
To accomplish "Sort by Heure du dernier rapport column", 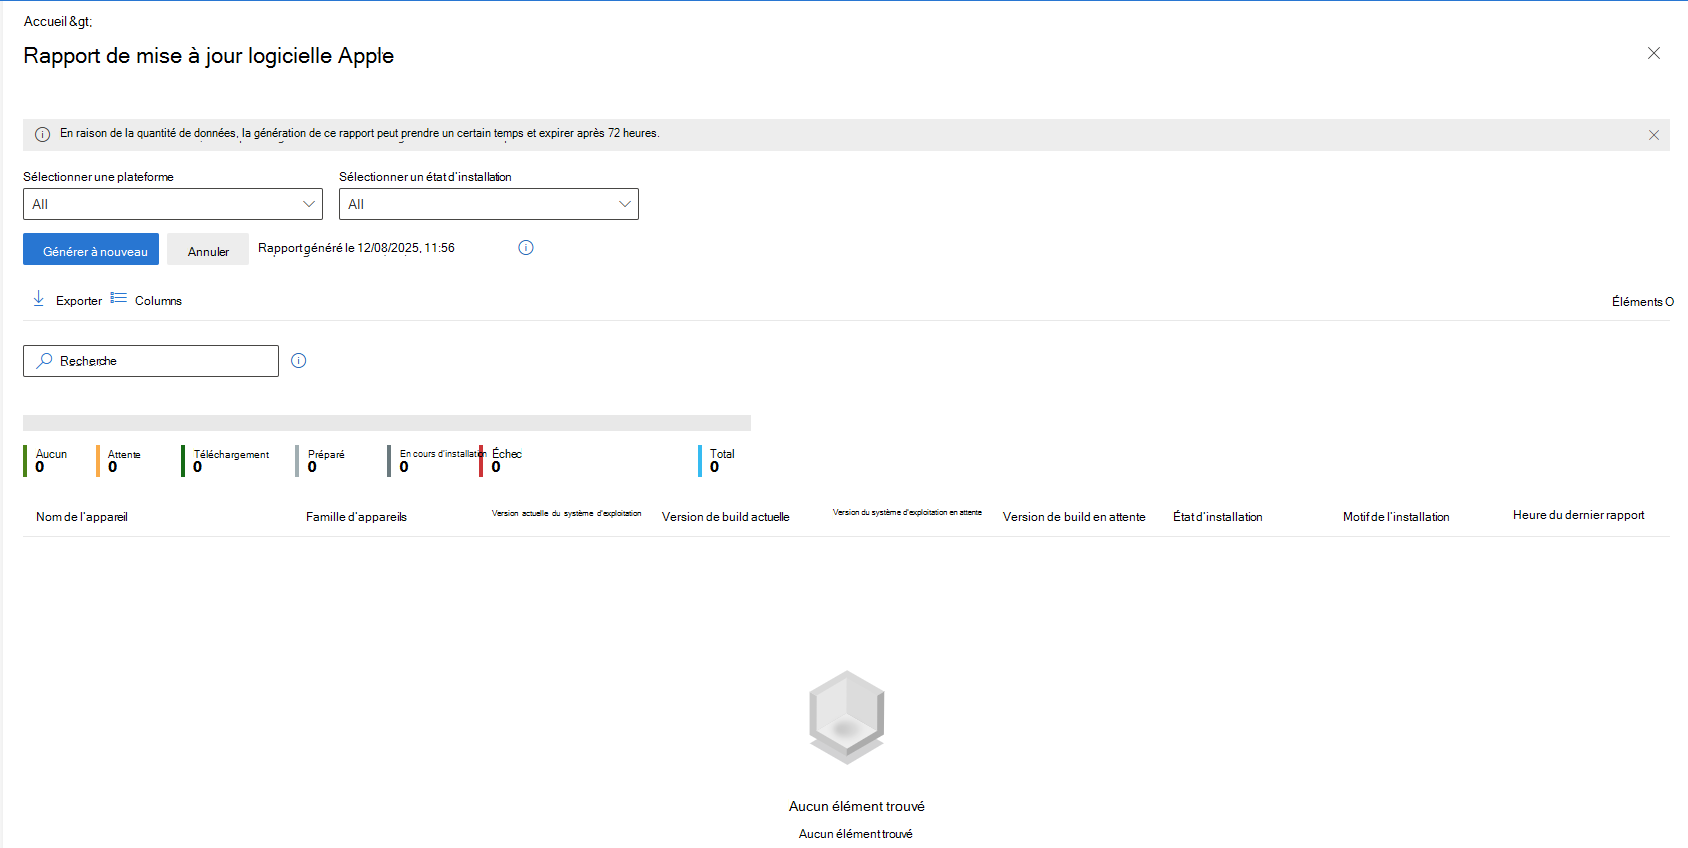I will (1578, 515).
